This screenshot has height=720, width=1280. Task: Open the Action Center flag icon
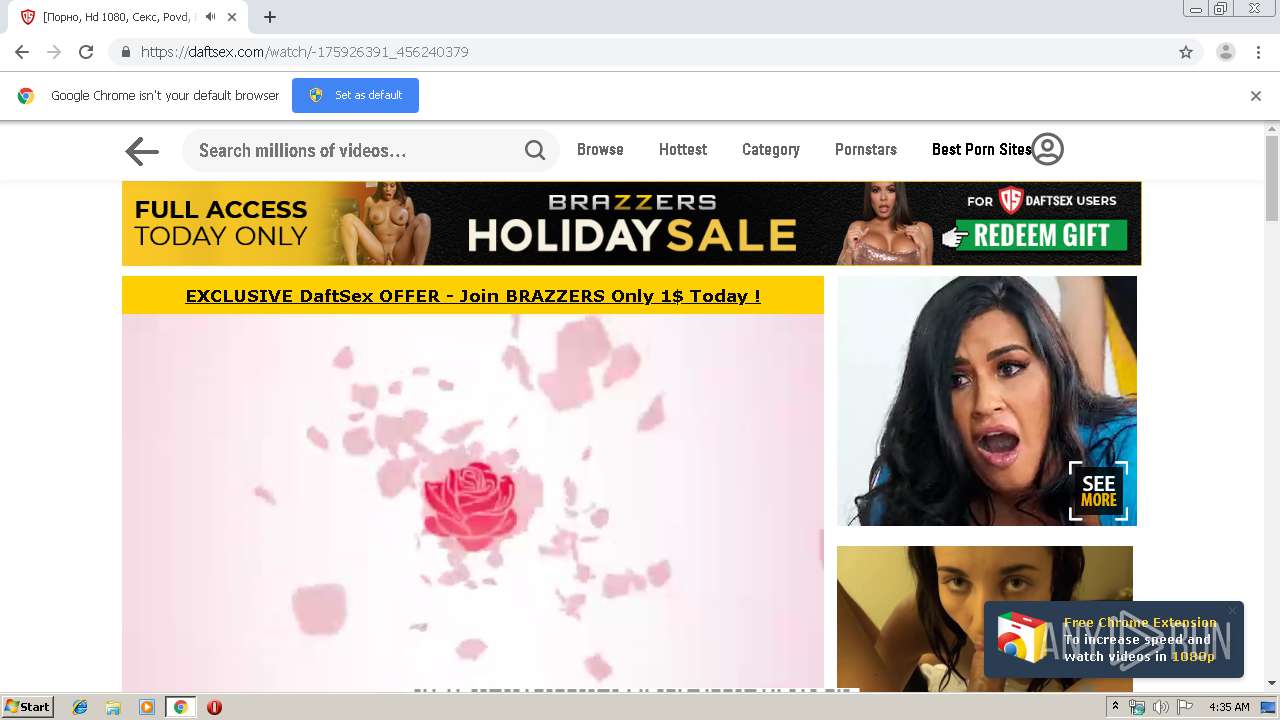[1184, 707]
